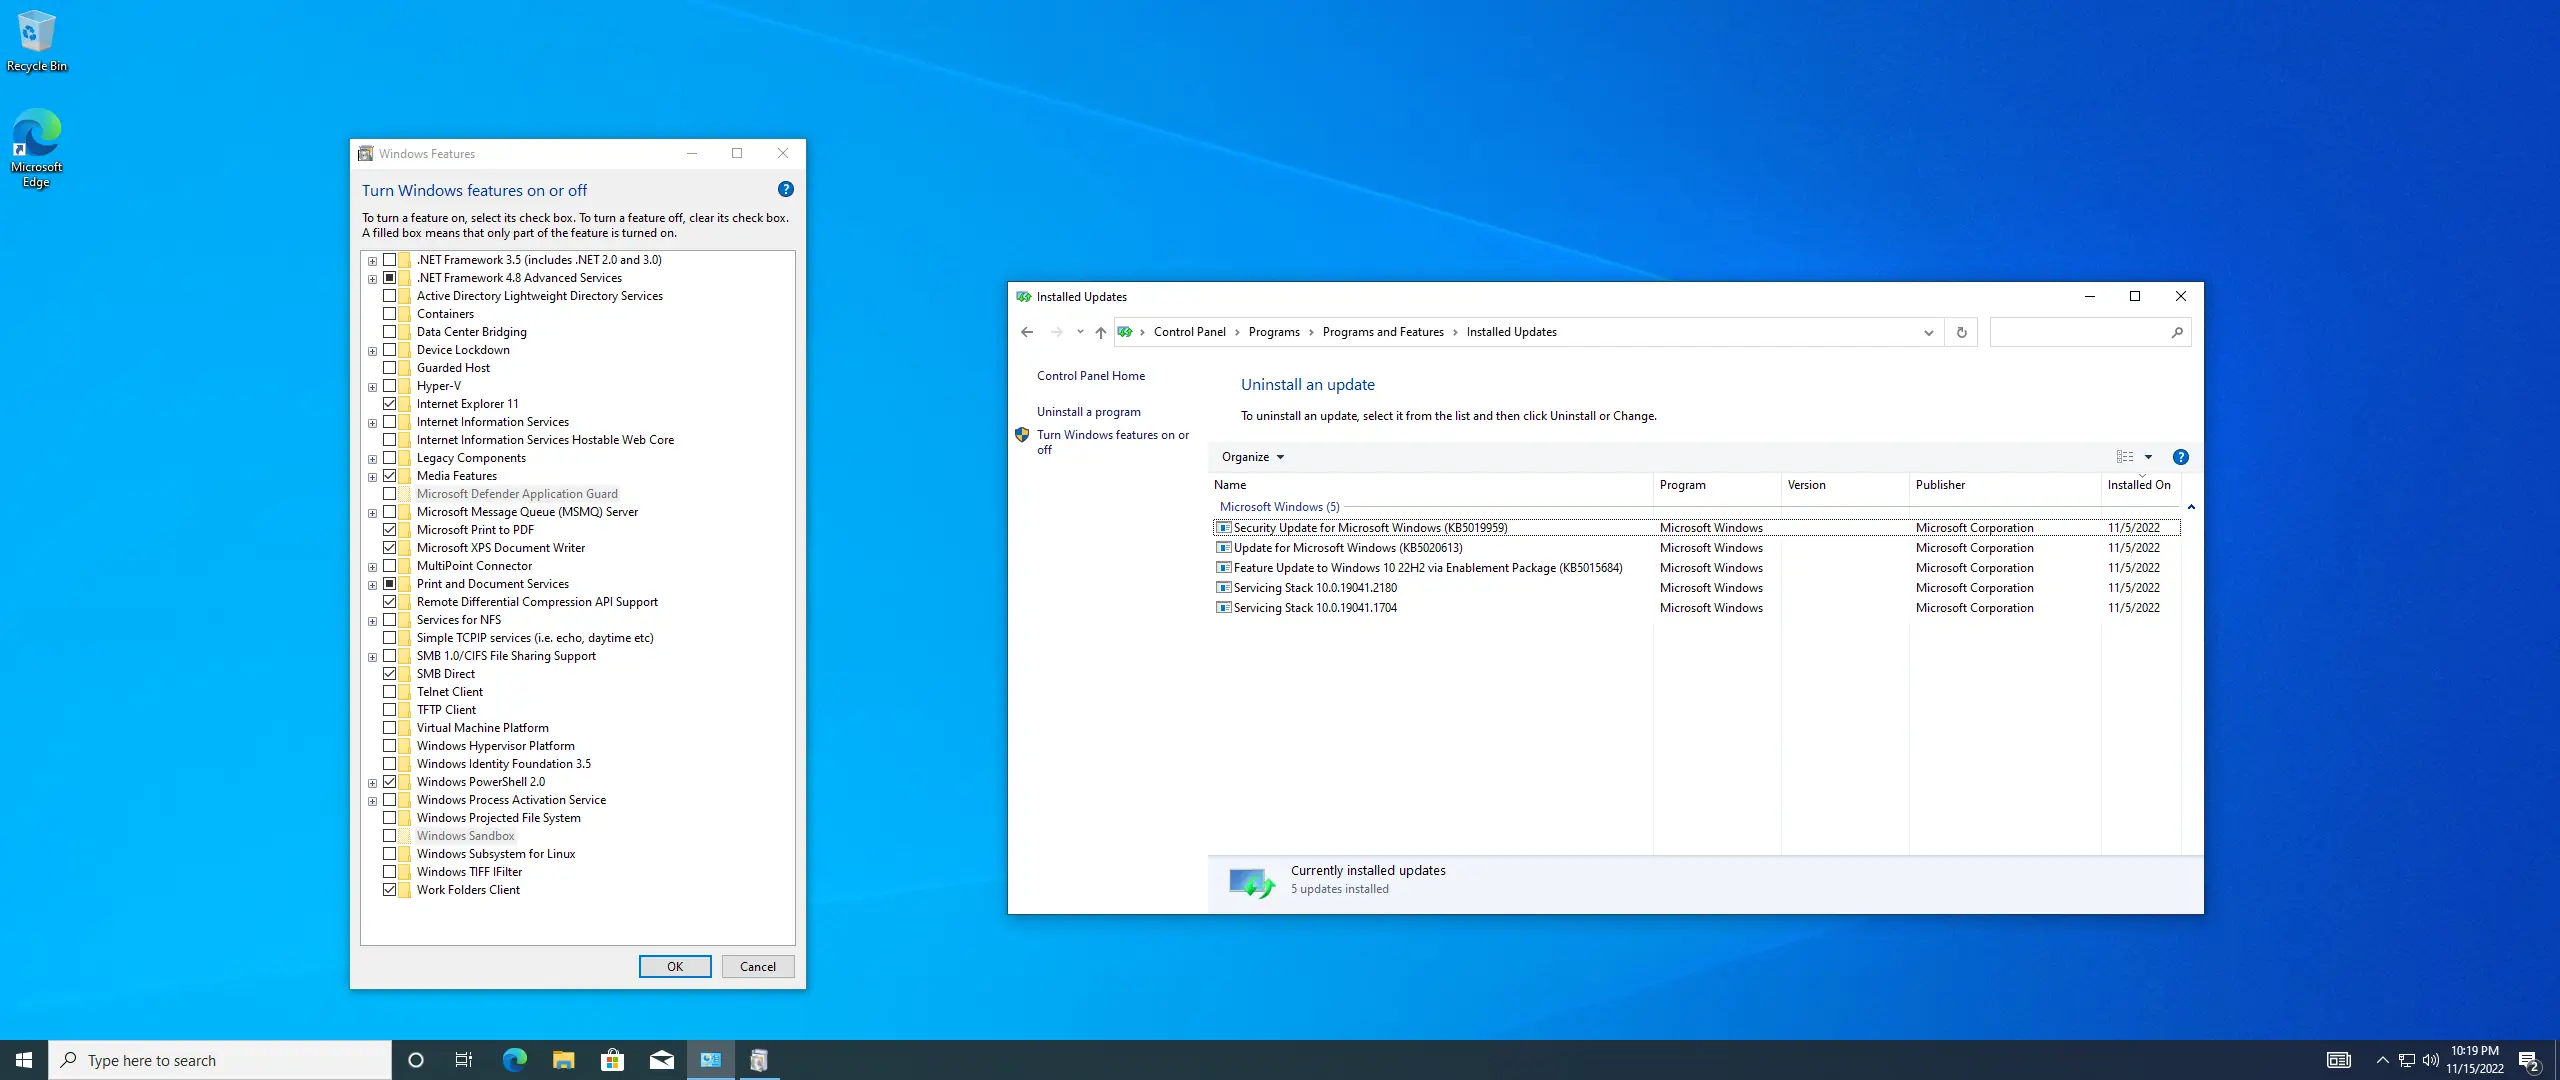Open the Organize dropdown menu
This screenshot has height=1080, width=2560.
point(1252,457)
